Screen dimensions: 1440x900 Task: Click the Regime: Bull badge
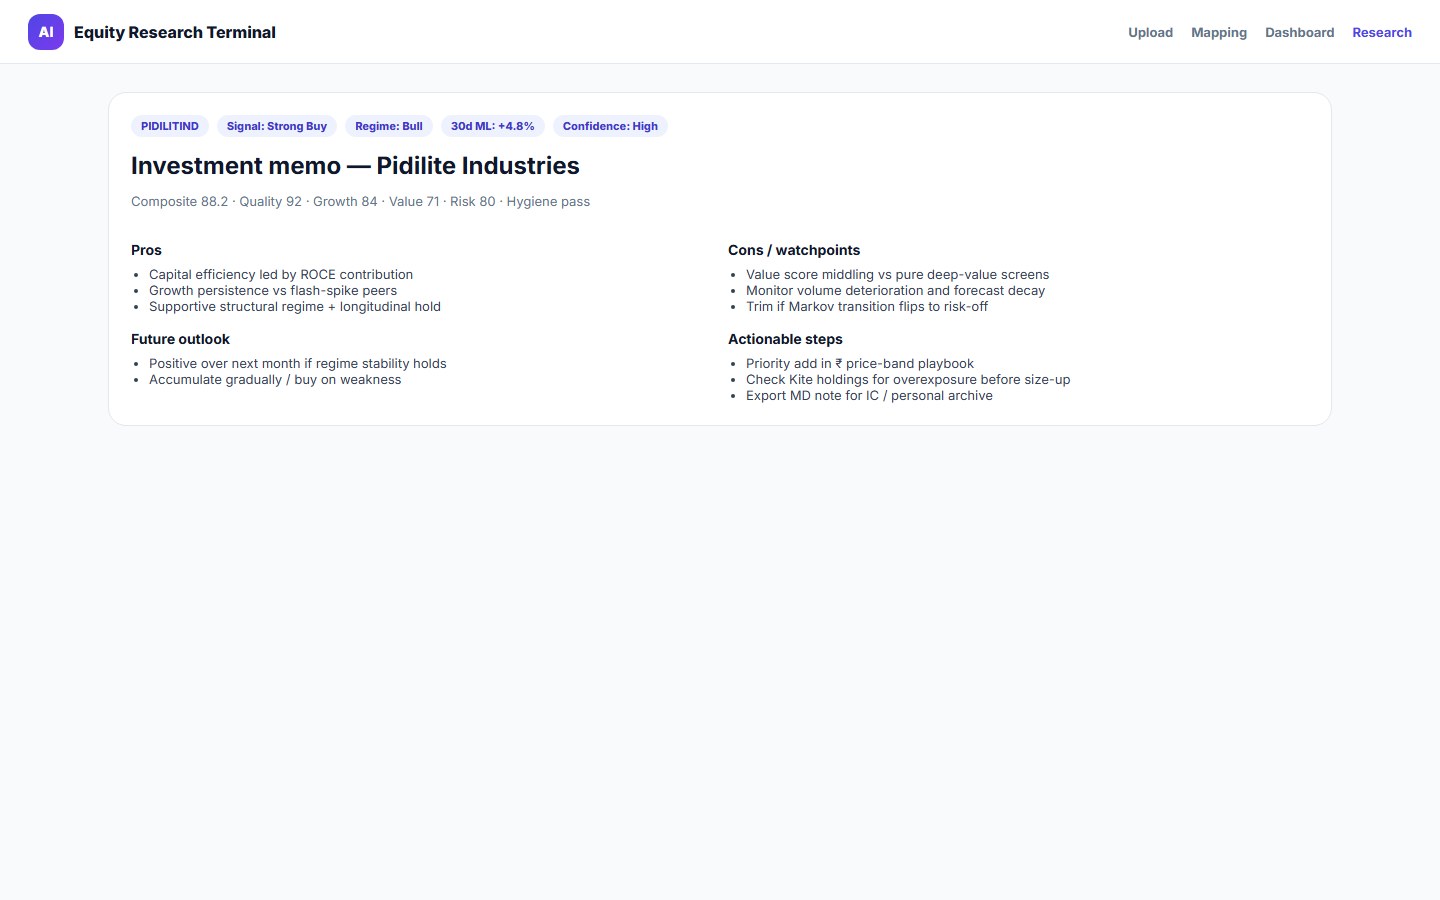tap(389, 126)
